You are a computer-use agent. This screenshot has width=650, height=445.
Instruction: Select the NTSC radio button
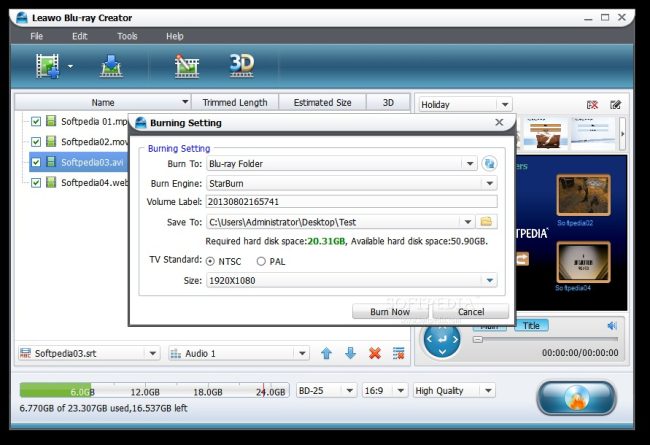click(x=210, y=261)
